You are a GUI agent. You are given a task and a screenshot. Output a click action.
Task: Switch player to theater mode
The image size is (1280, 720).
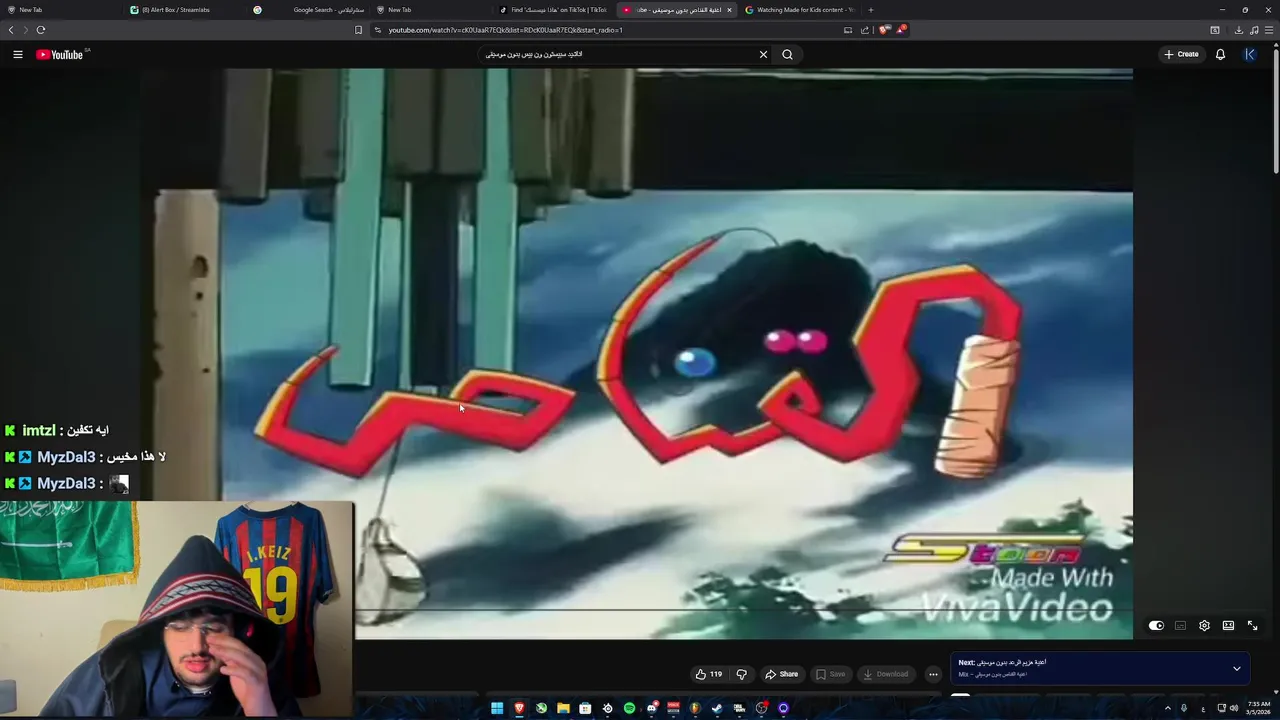[1228, 626]
